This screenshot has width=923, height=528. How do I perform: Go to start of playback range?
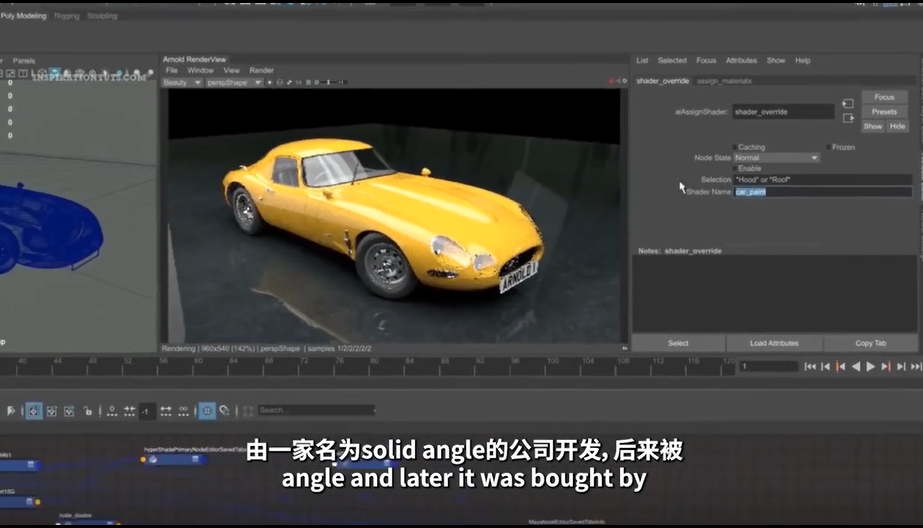coord(810,367)
